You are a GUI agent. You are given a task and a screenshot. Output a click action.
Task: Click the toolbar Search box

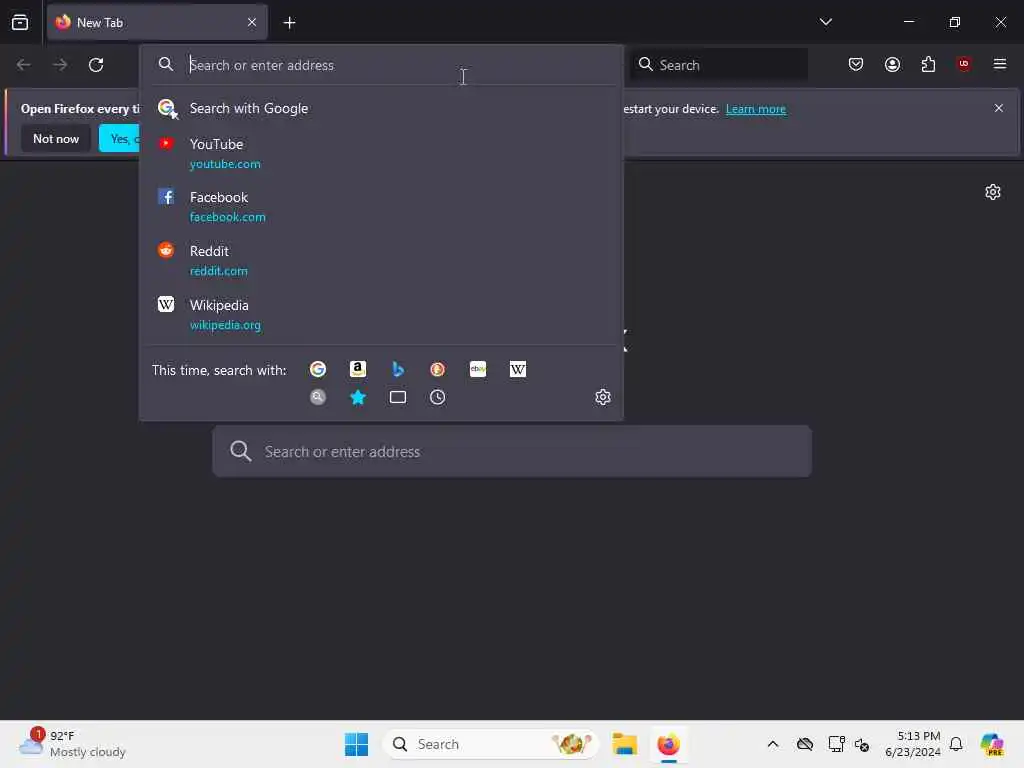click(719, 65)
